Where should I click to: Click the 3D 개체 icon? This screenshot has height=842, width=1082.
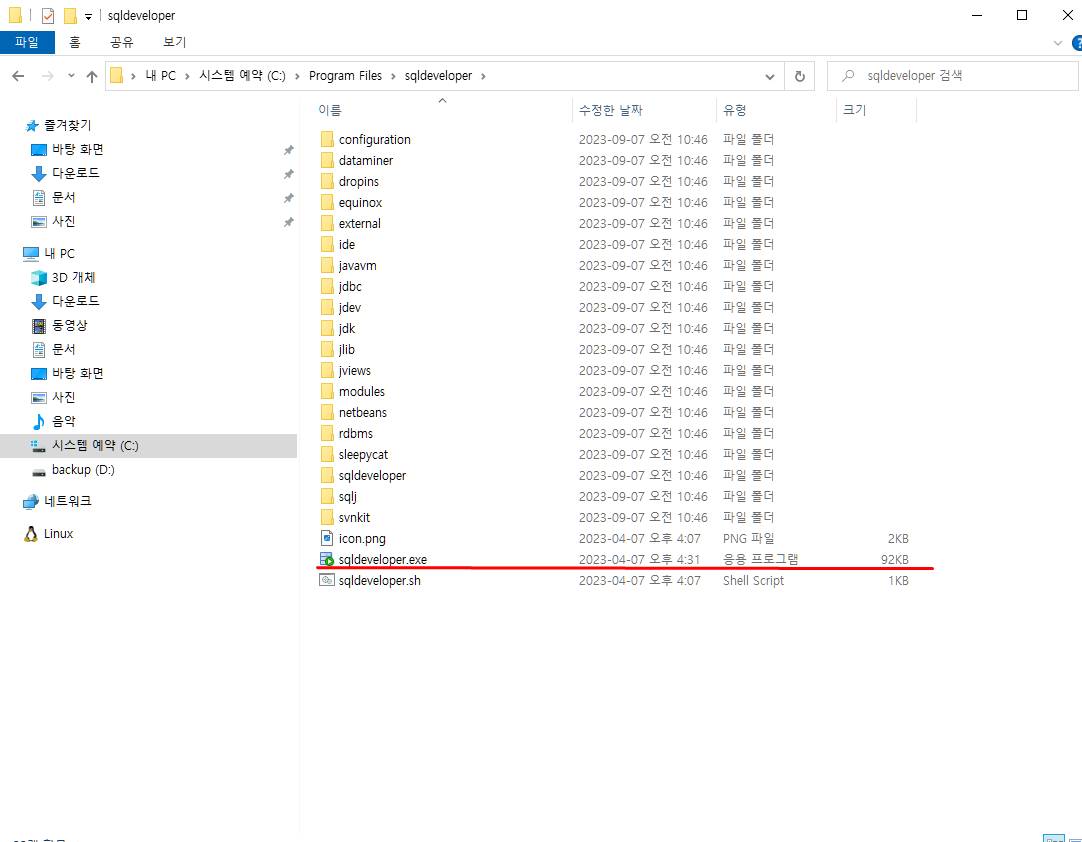pos(39,277)
